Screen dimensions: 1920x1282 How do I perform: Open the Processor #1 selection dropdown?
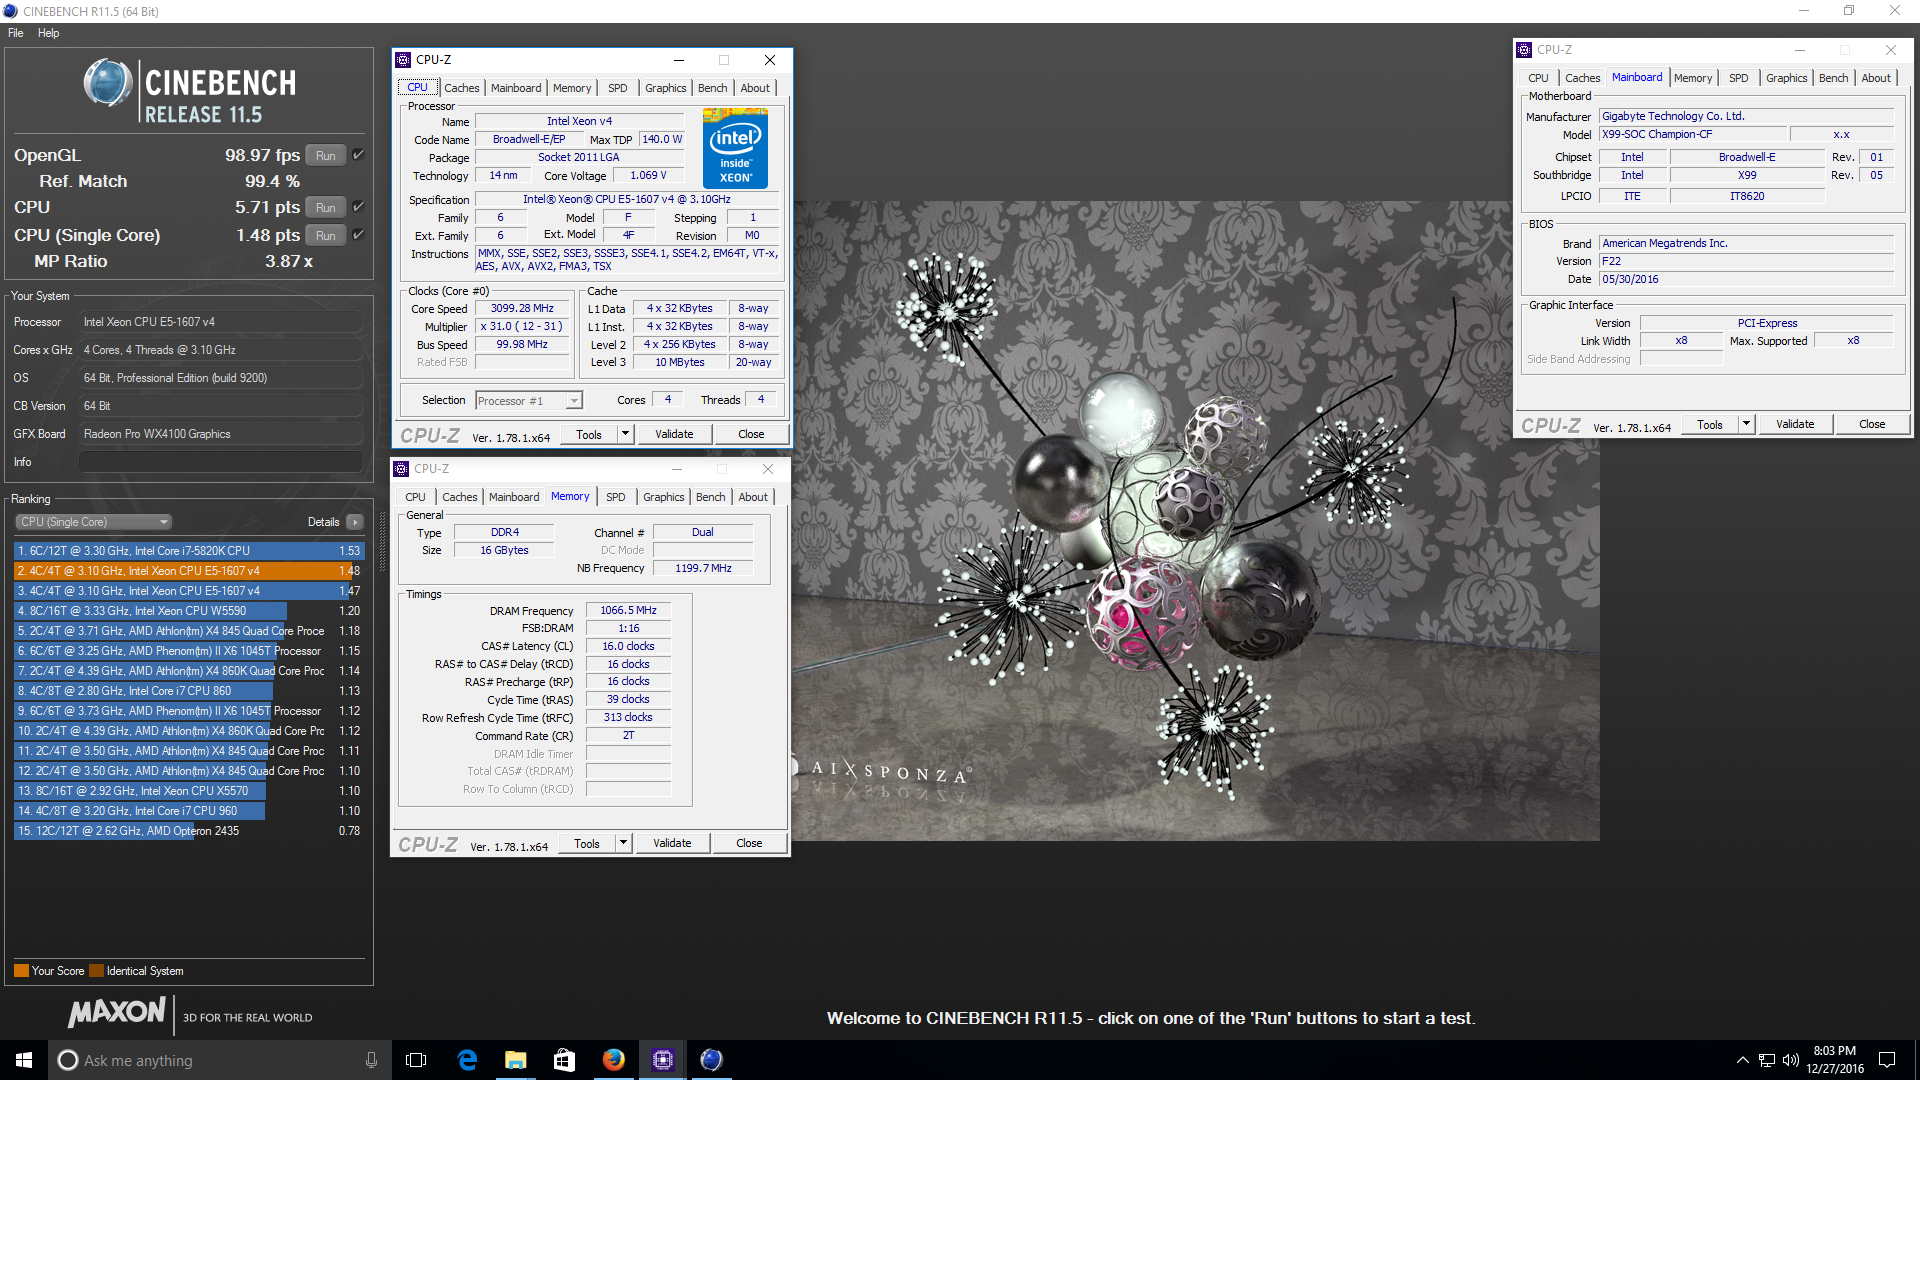point(528,401)
